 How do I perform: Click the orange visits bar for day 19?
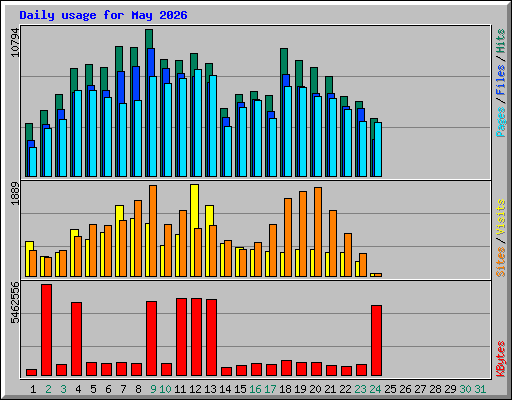303,234
